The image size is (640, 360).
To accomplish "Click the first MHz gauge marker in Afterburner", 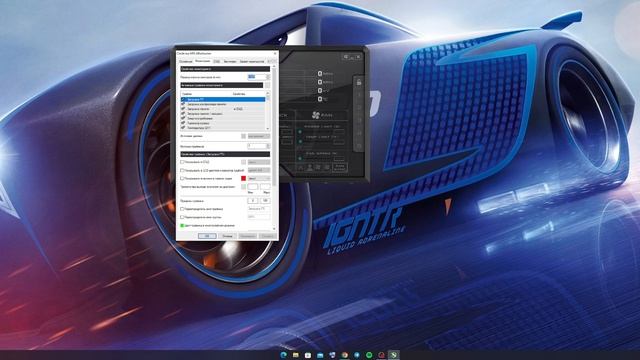I will pyautogui.click(x=320, y=73).
